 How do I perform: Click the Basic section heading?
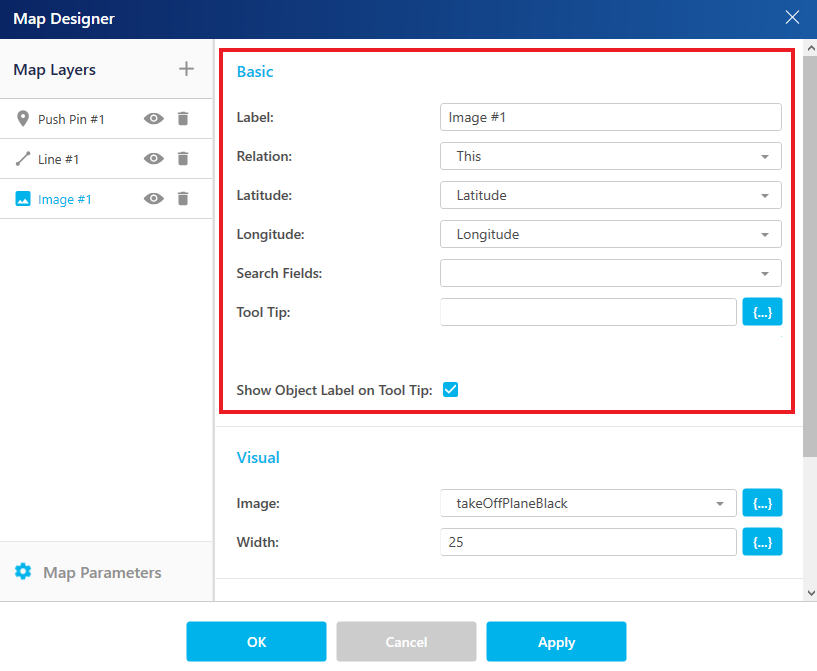pos(255,71)
